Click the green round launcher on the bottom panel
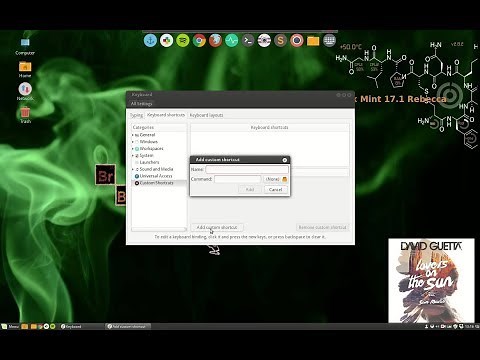Viewport: 480px width, 360px height. (x=53, y=326)
